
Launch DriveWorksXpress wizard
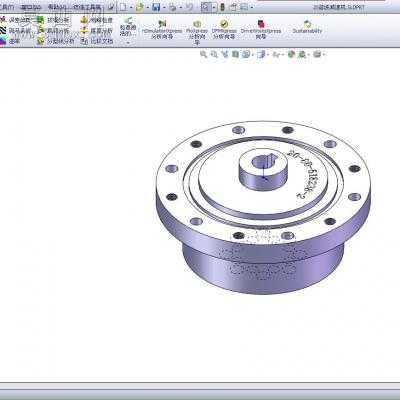point(261,30)
